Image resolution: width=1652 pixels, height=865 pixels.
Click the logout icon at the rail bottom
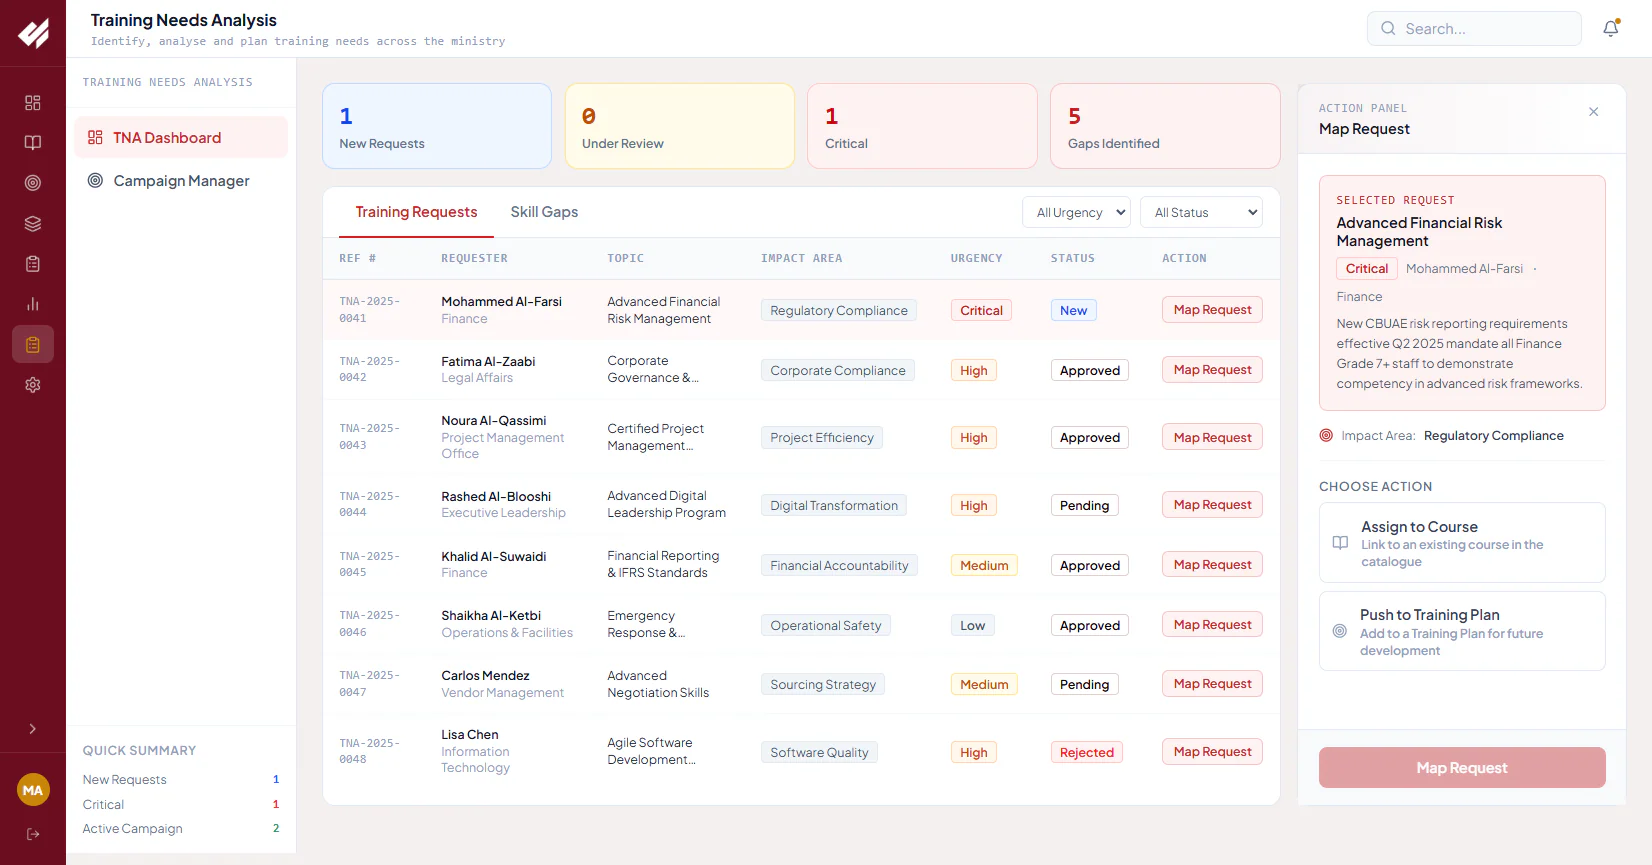[x=33, y=834]
